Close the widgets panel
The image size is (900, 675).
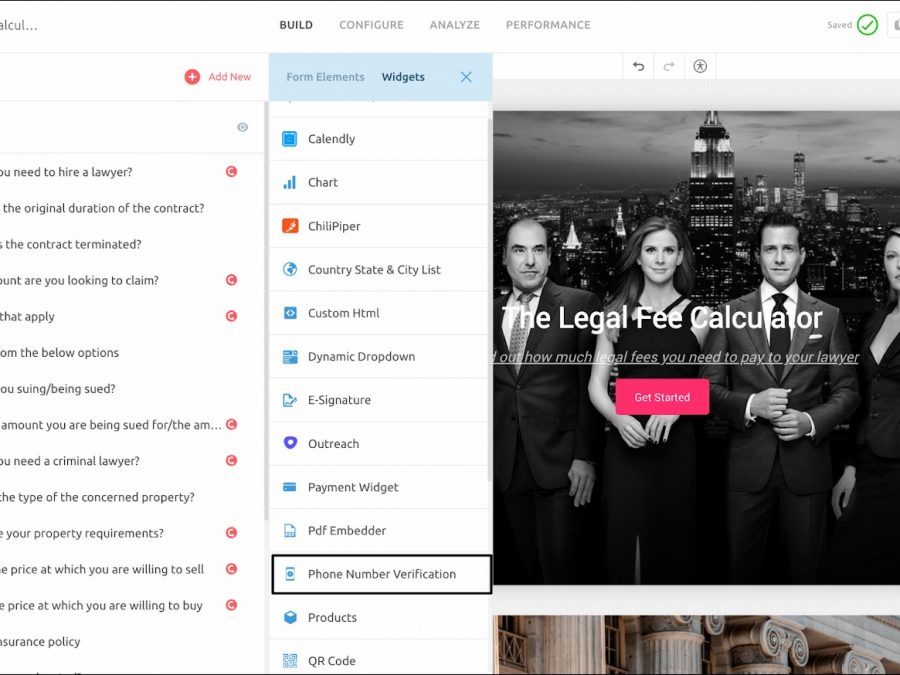pyautogui.click(x=466, y=77)
